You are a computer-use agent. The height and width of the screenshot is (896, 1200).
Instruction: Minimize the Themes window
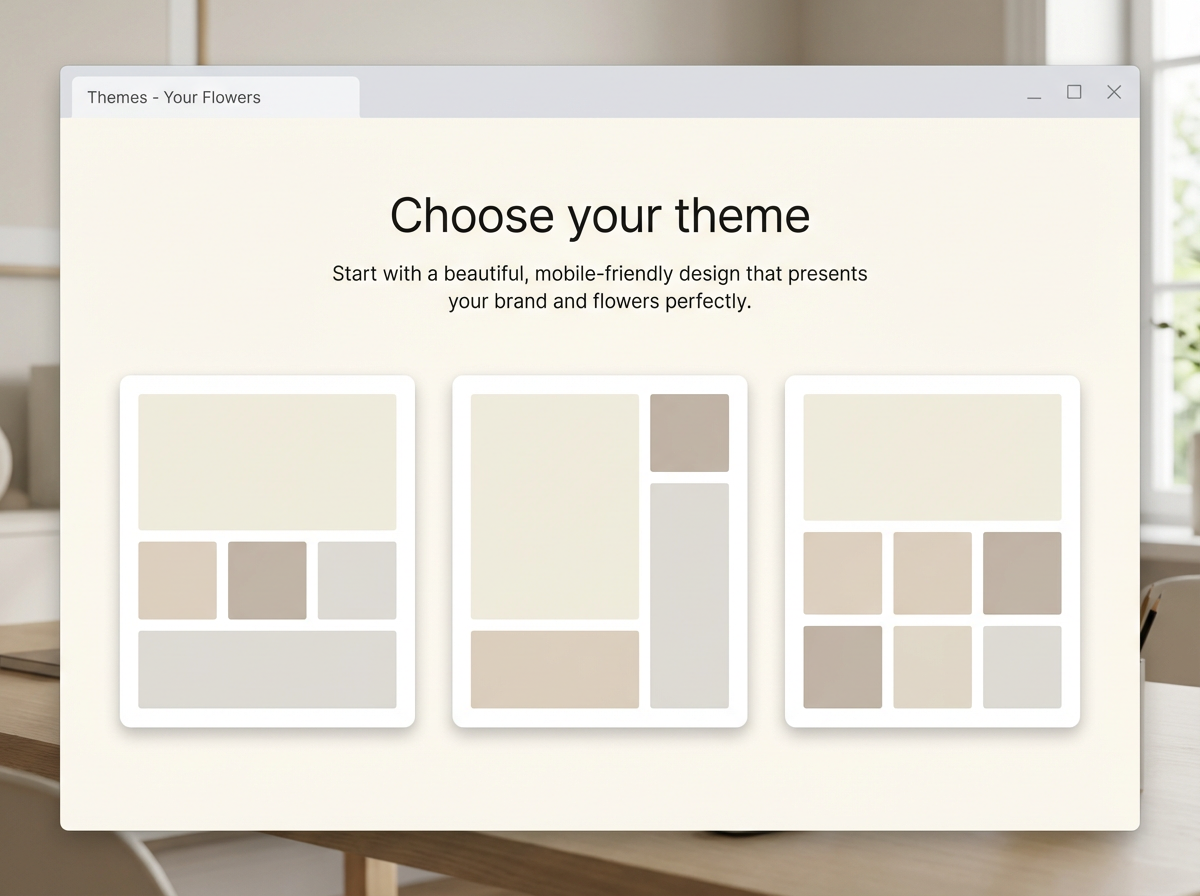1034,93
